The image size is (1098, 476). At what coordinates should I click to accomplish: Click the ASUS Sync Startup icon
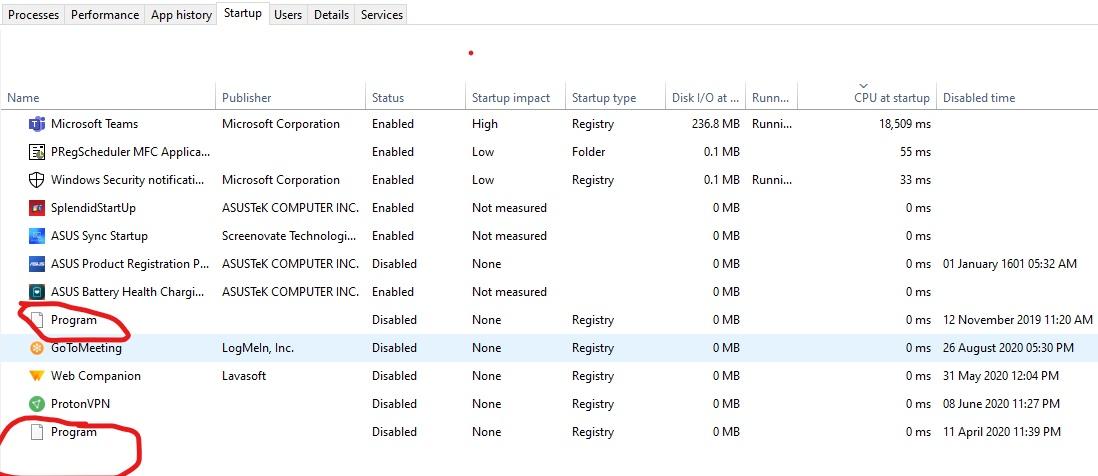pyautogui.click(x=36, y=236)
